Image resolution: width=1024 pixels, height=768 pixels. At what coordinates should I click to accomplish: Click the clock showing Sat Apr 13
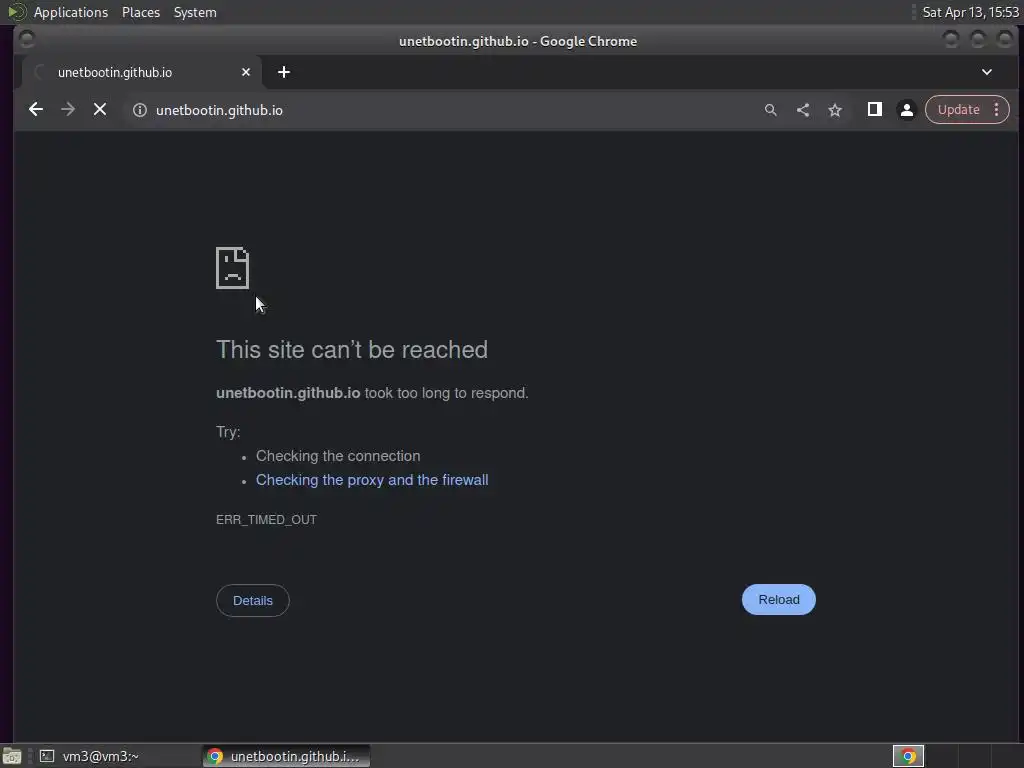970,12
